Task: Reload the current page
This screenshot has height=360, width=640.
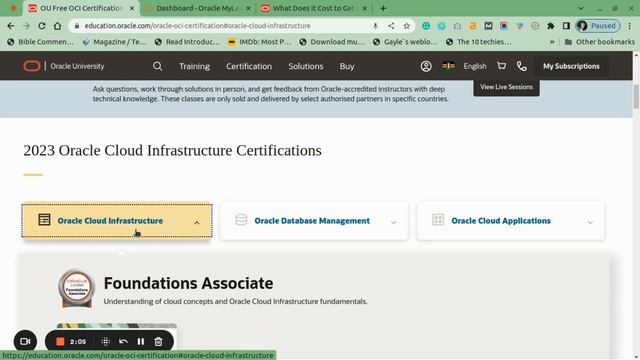Action: [x=42, y=26]
